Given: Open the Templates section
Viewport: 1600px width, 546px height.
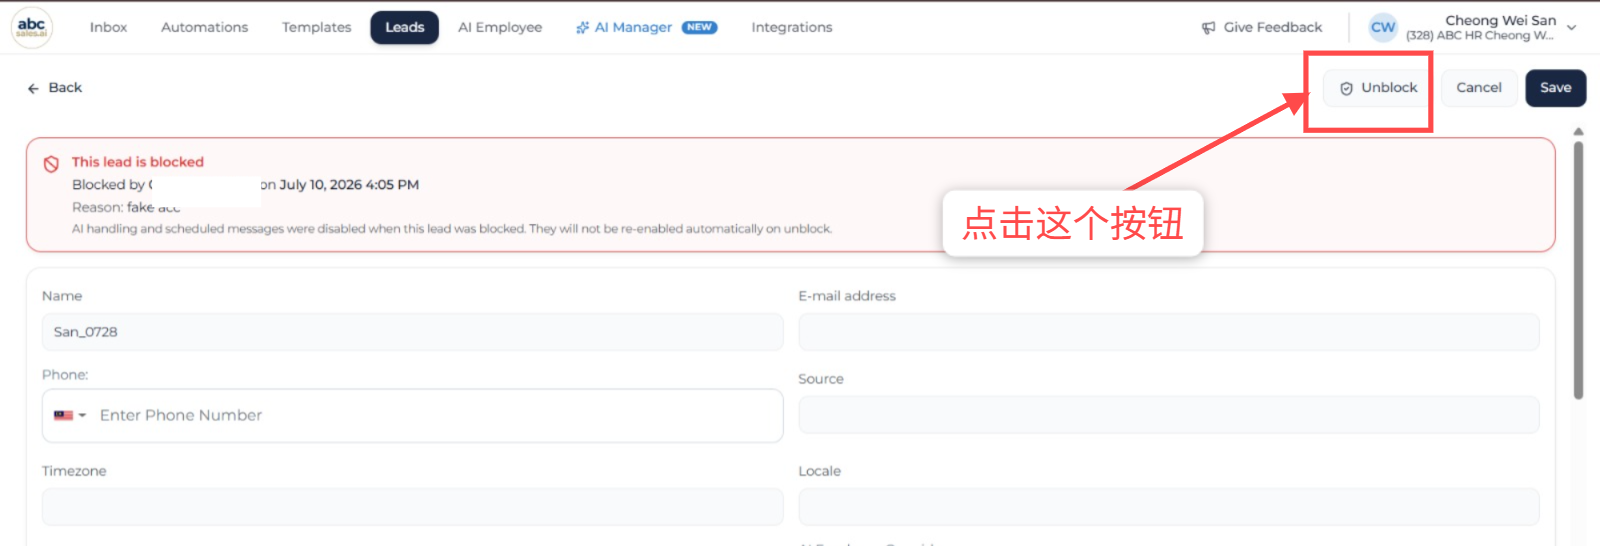Looking at the screenshot, I should click(316, 27).
